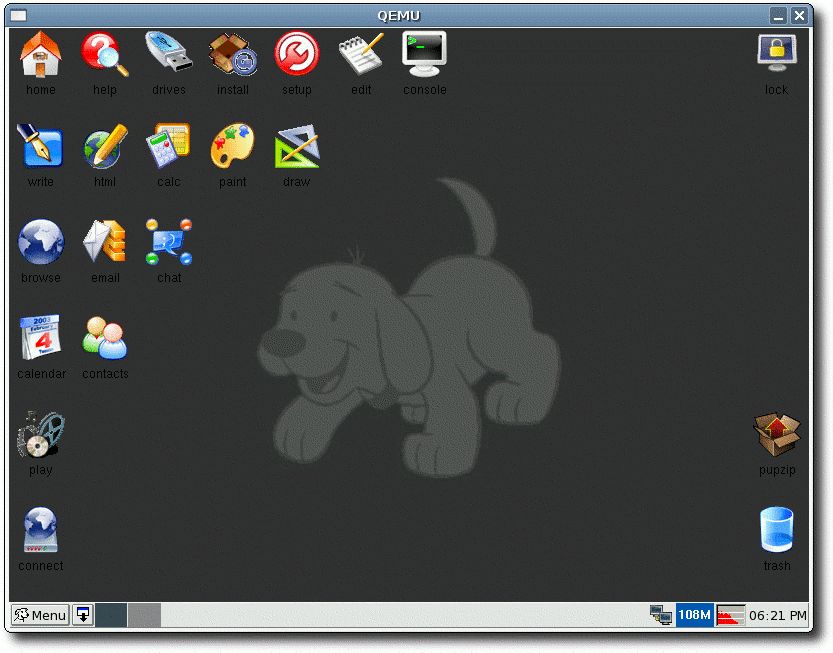833x653 pixels.
Task: Launch the write word processor icon
Action: (40, 146)
